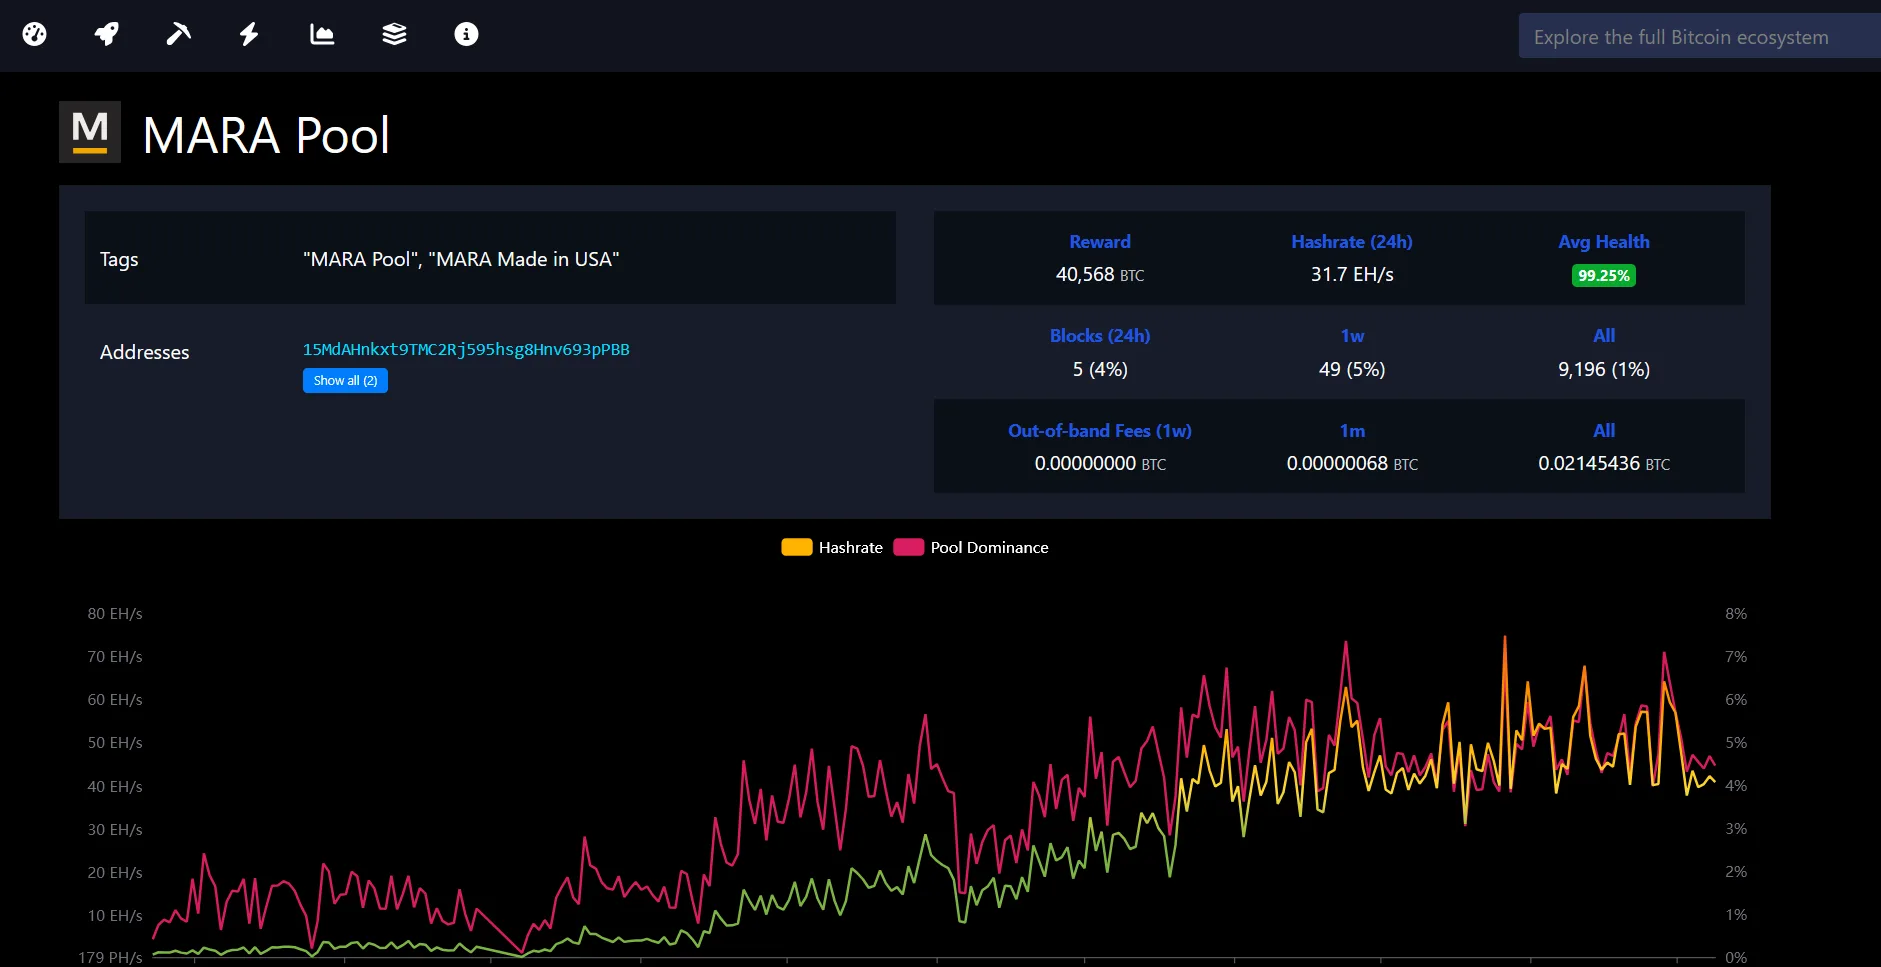Click the Reward column header
1881x967 pixels.
coord(1100,242)
